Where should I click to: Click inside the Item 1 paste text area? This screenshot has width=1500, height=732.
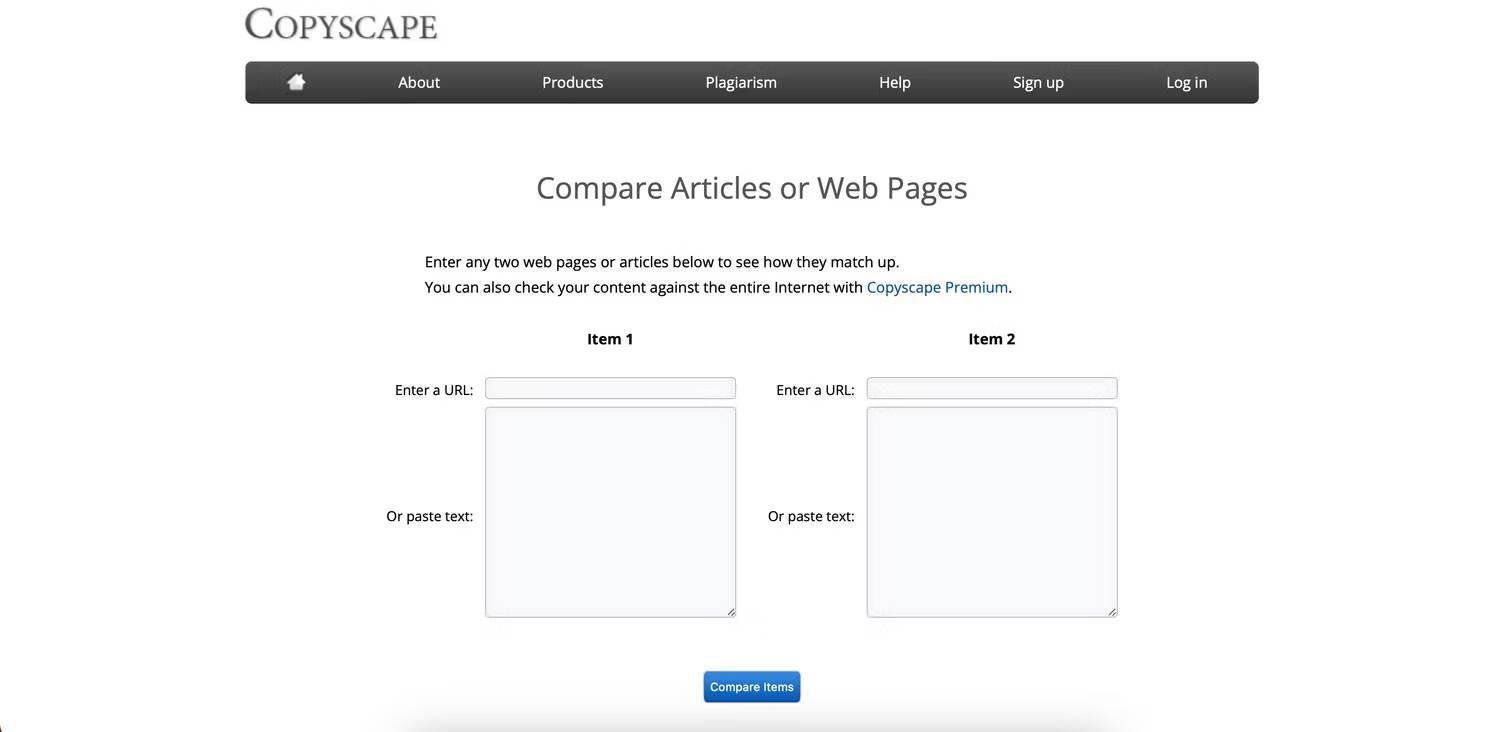(610, 512)
